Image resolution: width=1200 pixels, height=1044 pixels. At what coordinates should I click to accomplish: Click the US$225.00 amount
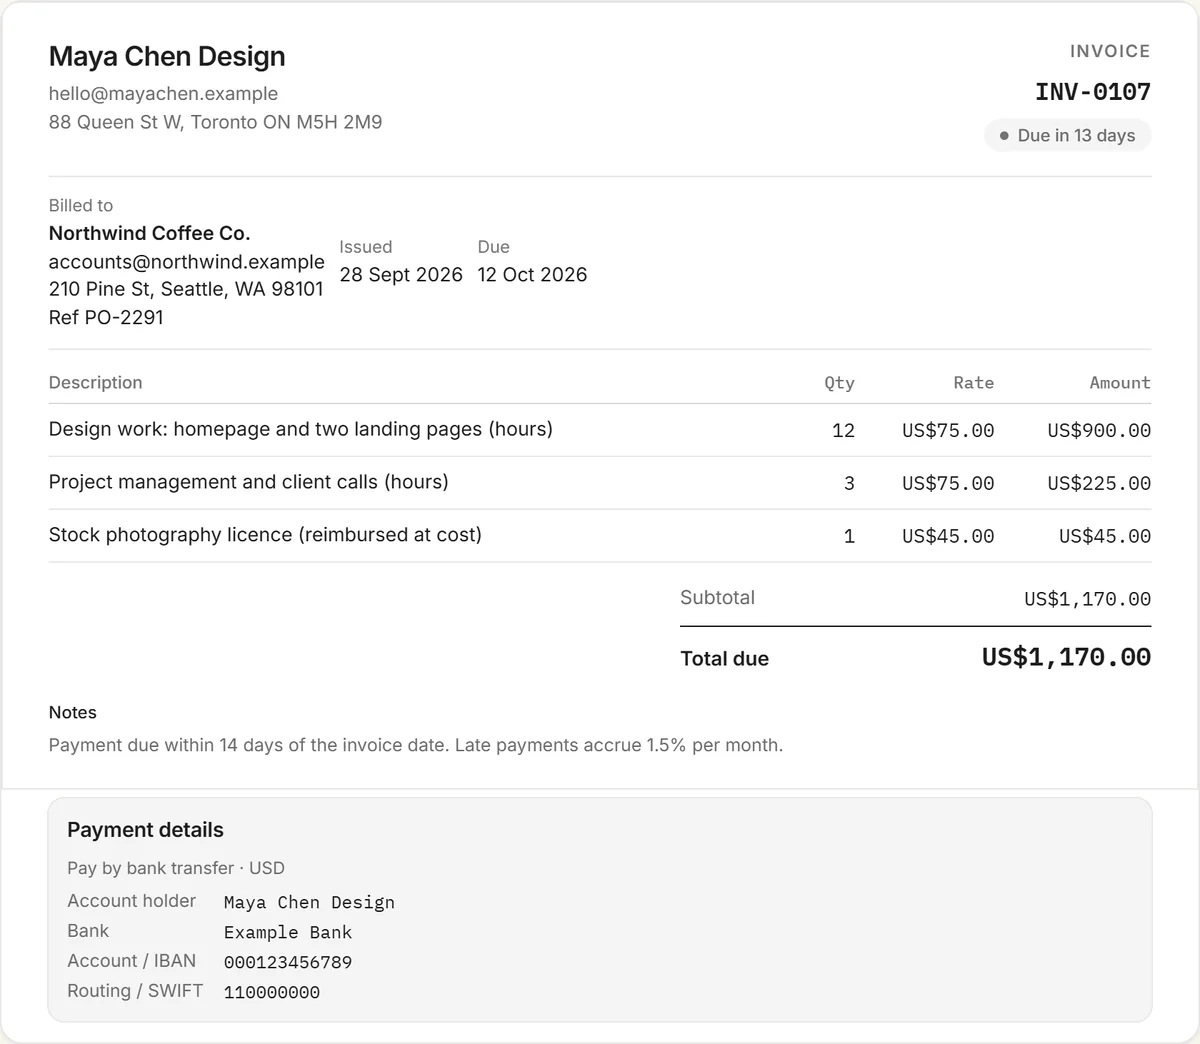(1099, 483)
